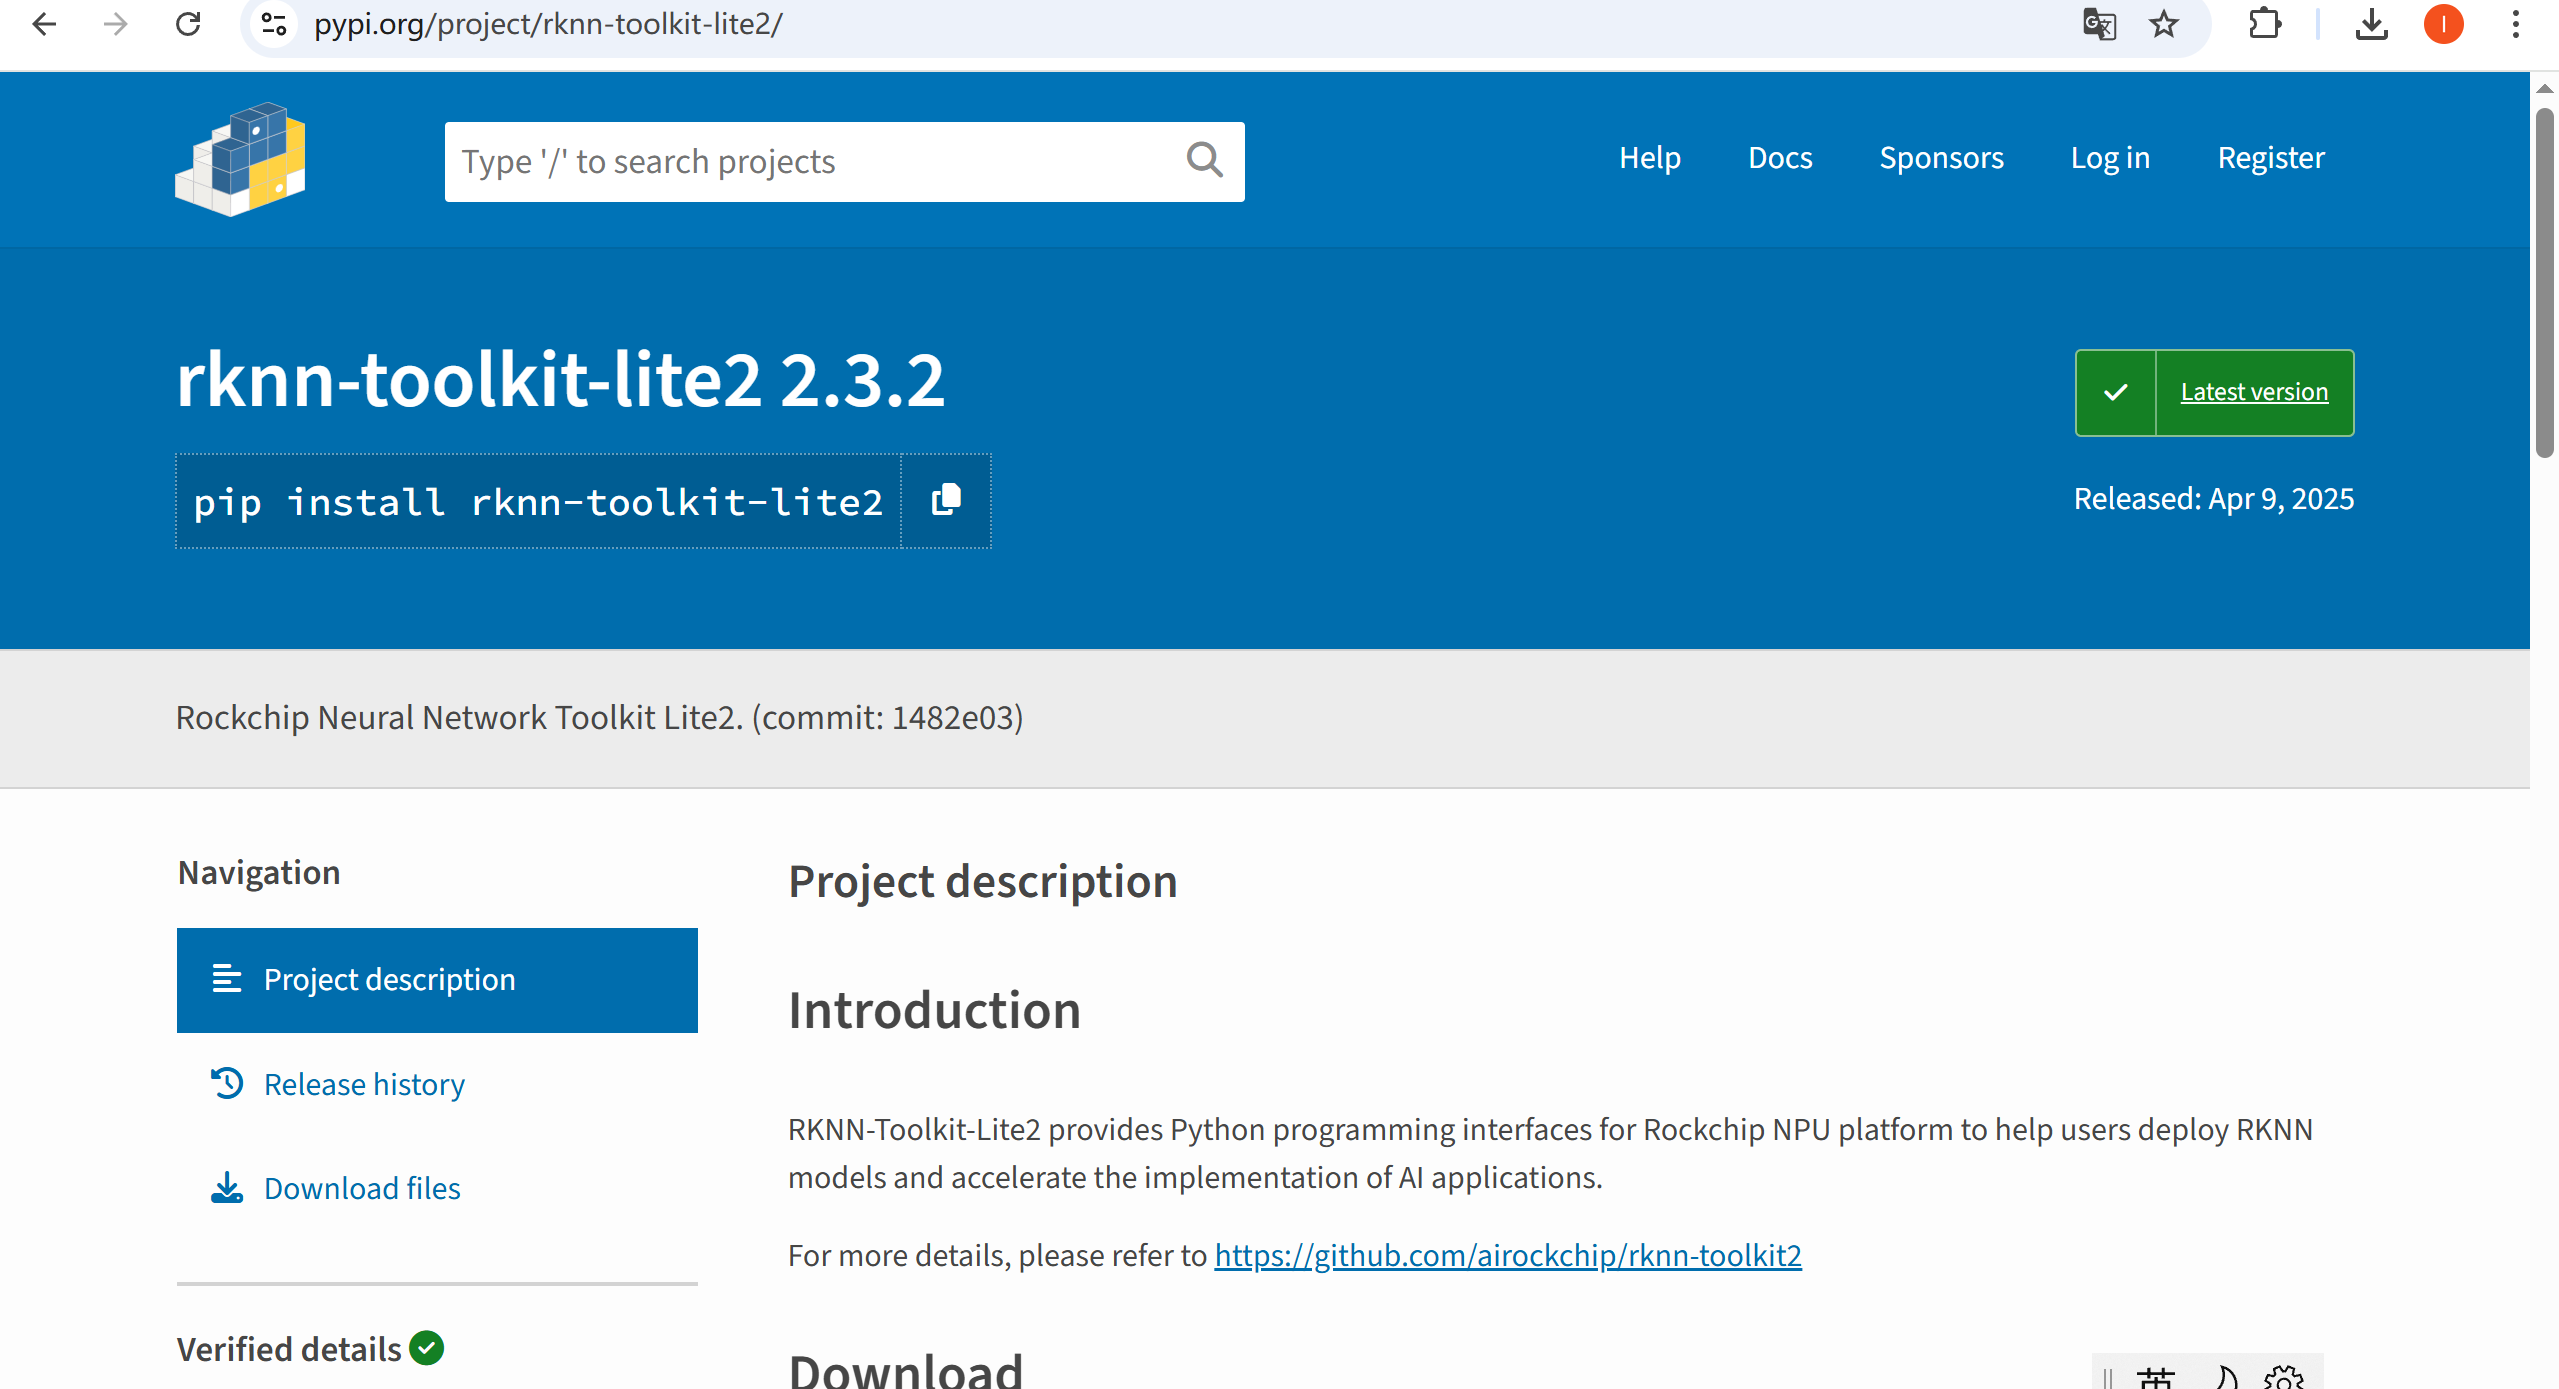Open browser downloads tray
Screen dimensions: 2559x1389
coord(2371,23)
